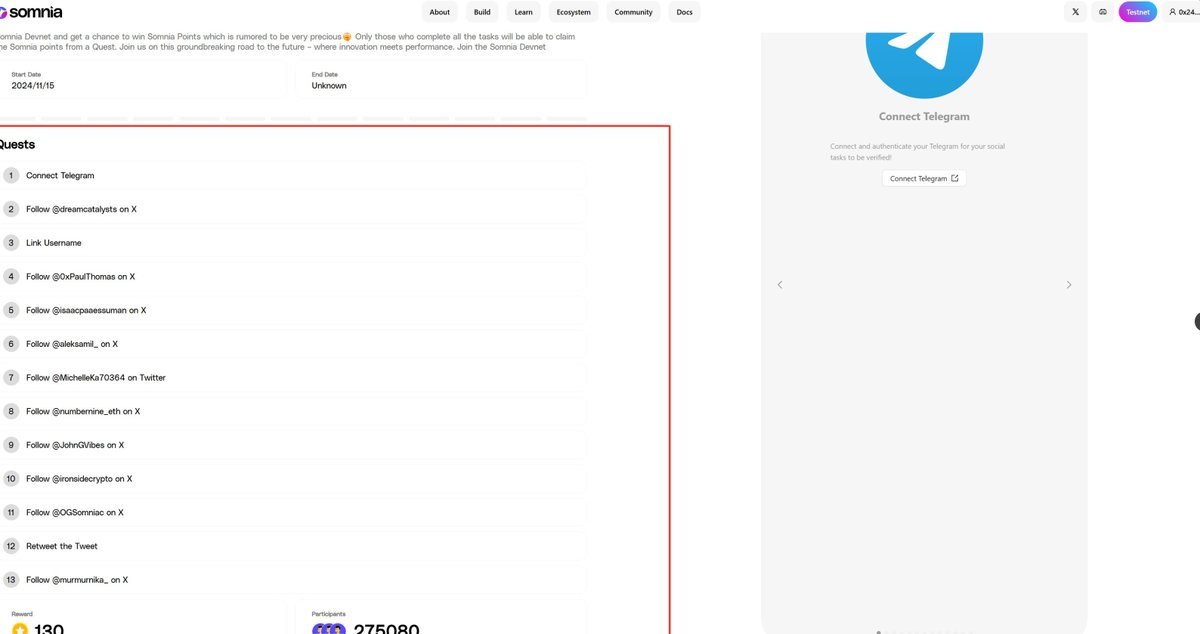This screenshot has width=1200, height=634.
Task: Open the 0x24 wallet account button
Action: pyautogui.click(x=1183, y=12)
